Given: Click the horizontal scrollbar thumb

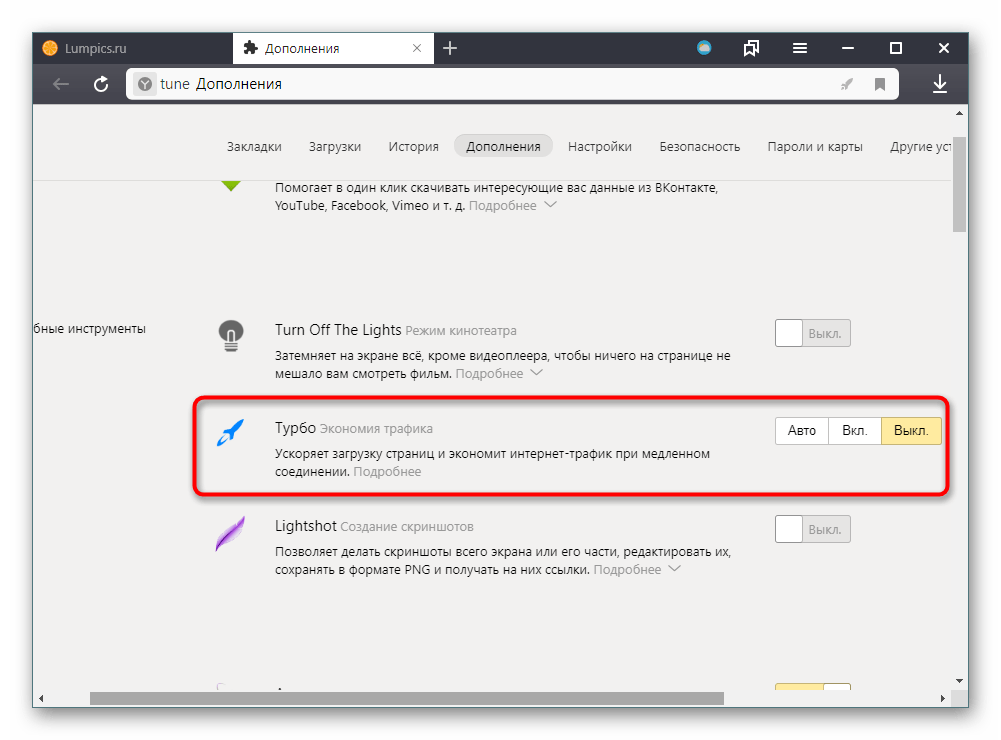Looking at the screenshot, I should (407, 698).
